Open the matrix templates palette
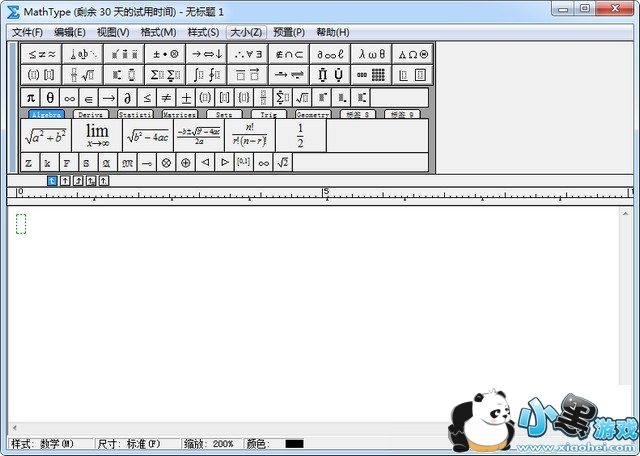Screen dimensions: 640x456 (371, 75)
